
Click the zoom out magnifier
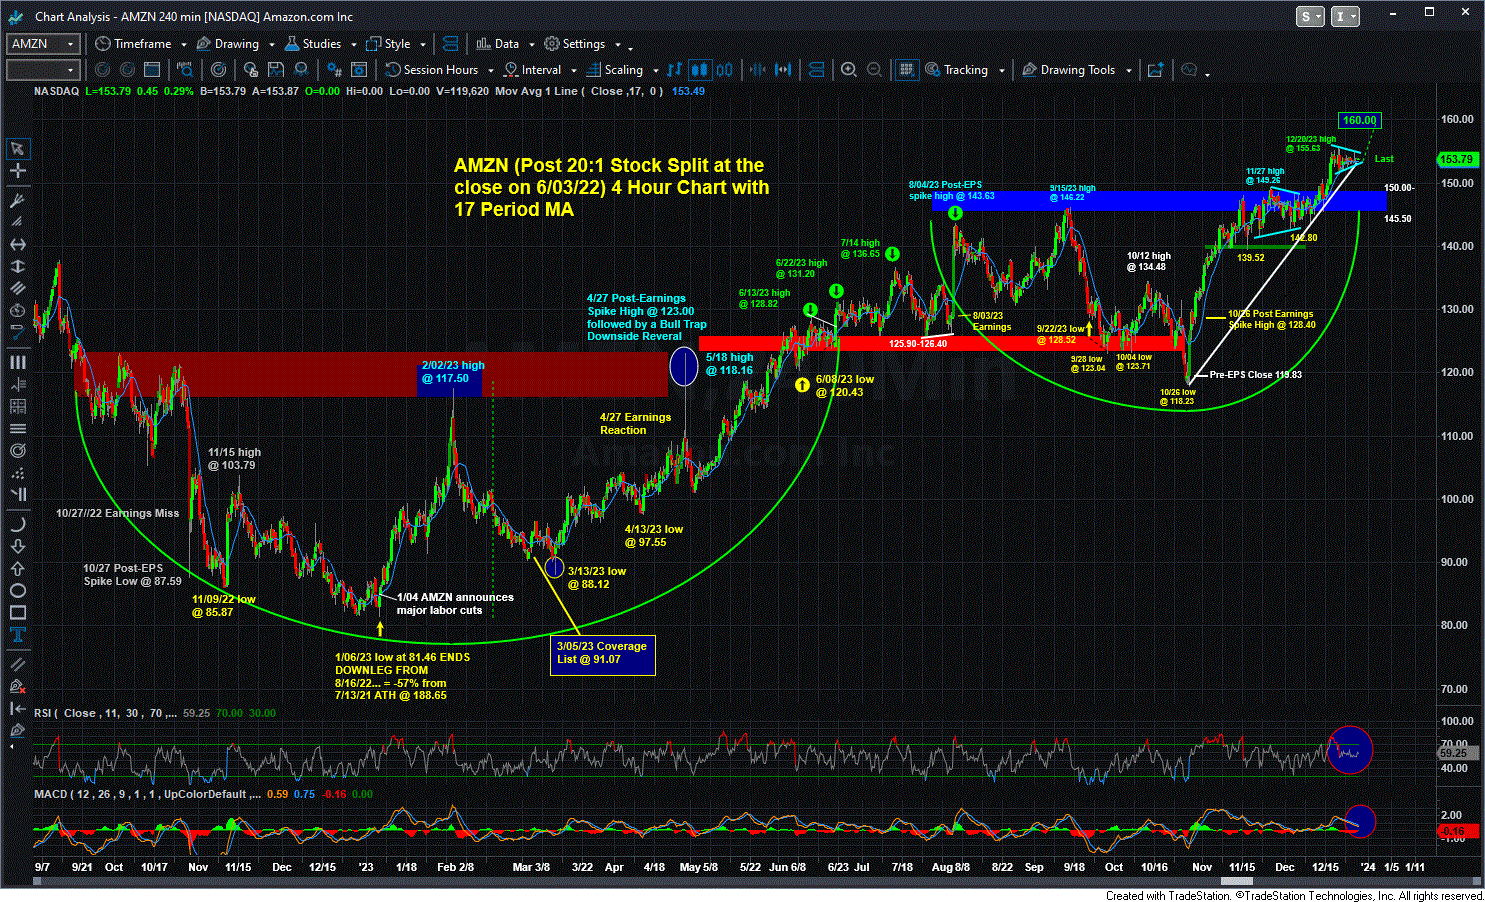875,70
